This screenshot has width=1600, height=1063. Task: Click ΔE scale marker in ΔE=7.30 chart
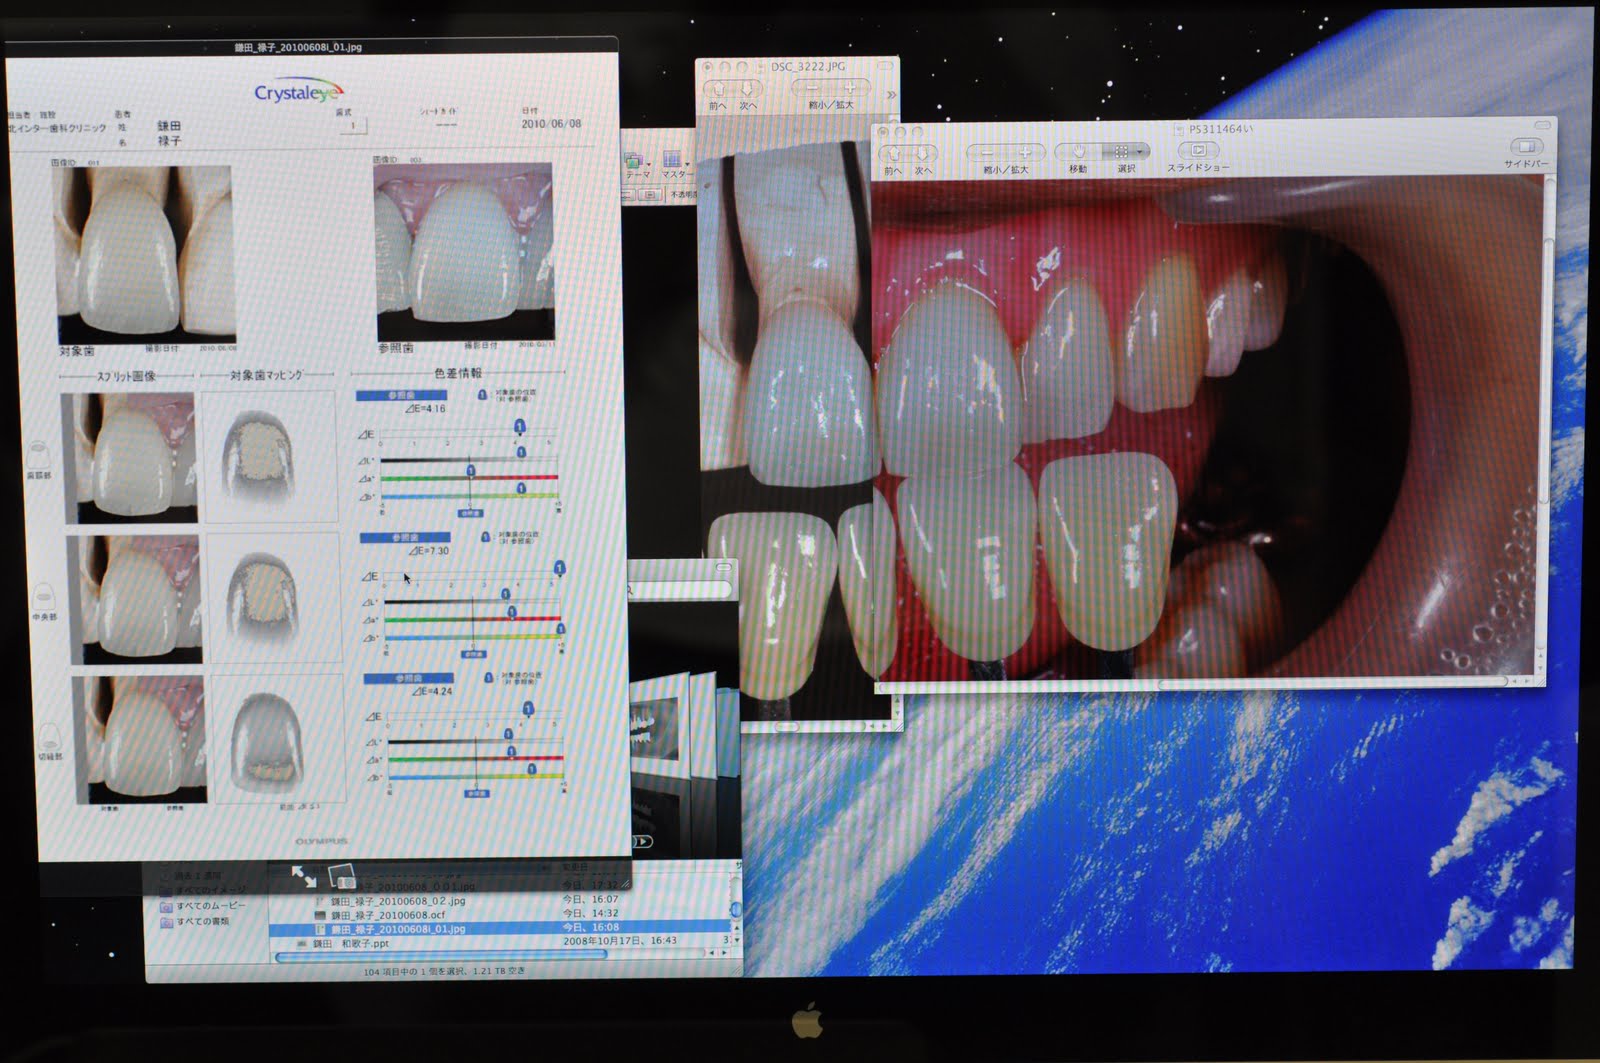[x=559, y=568]
